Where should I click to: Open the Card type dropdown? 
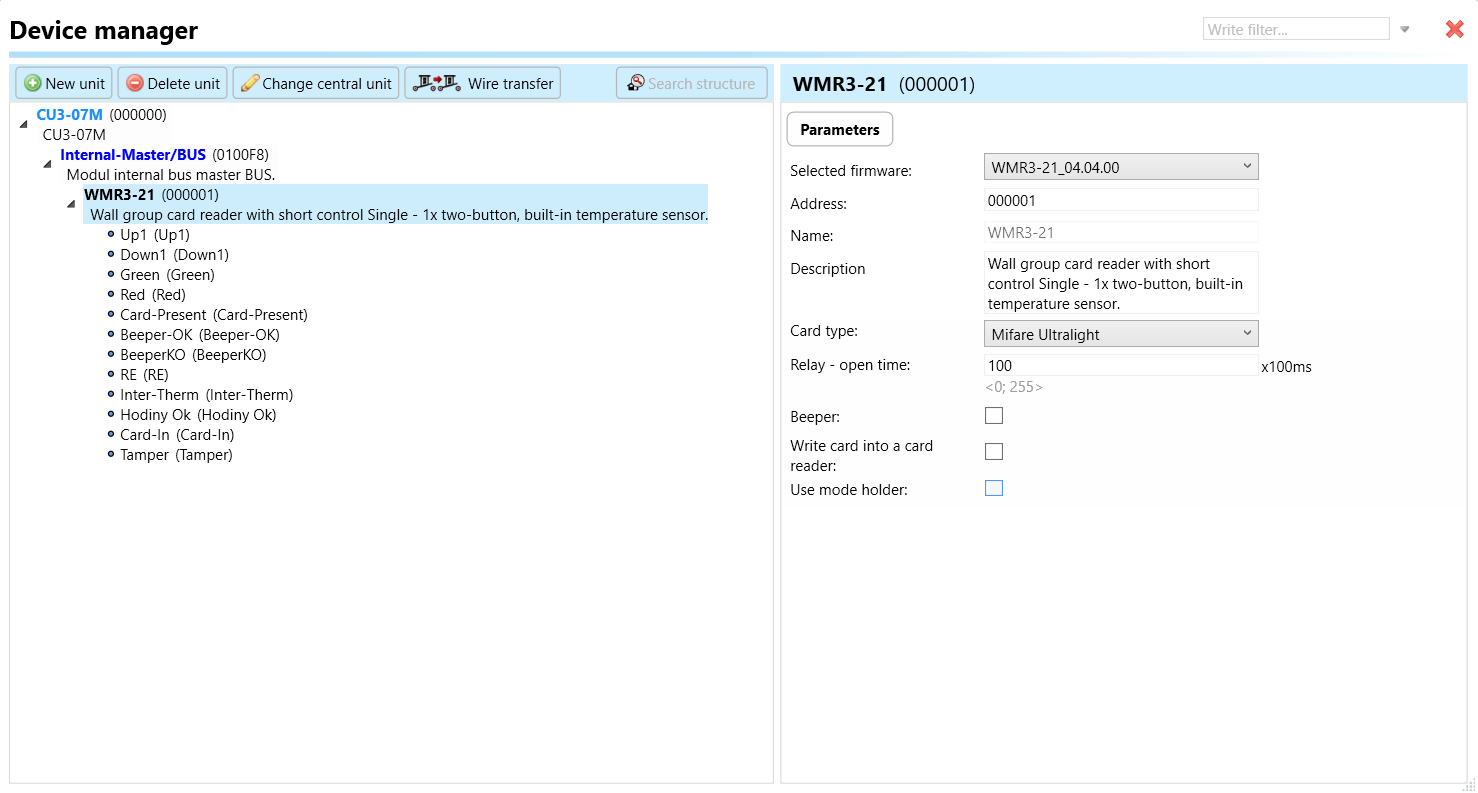click(x=1121, y=334)
